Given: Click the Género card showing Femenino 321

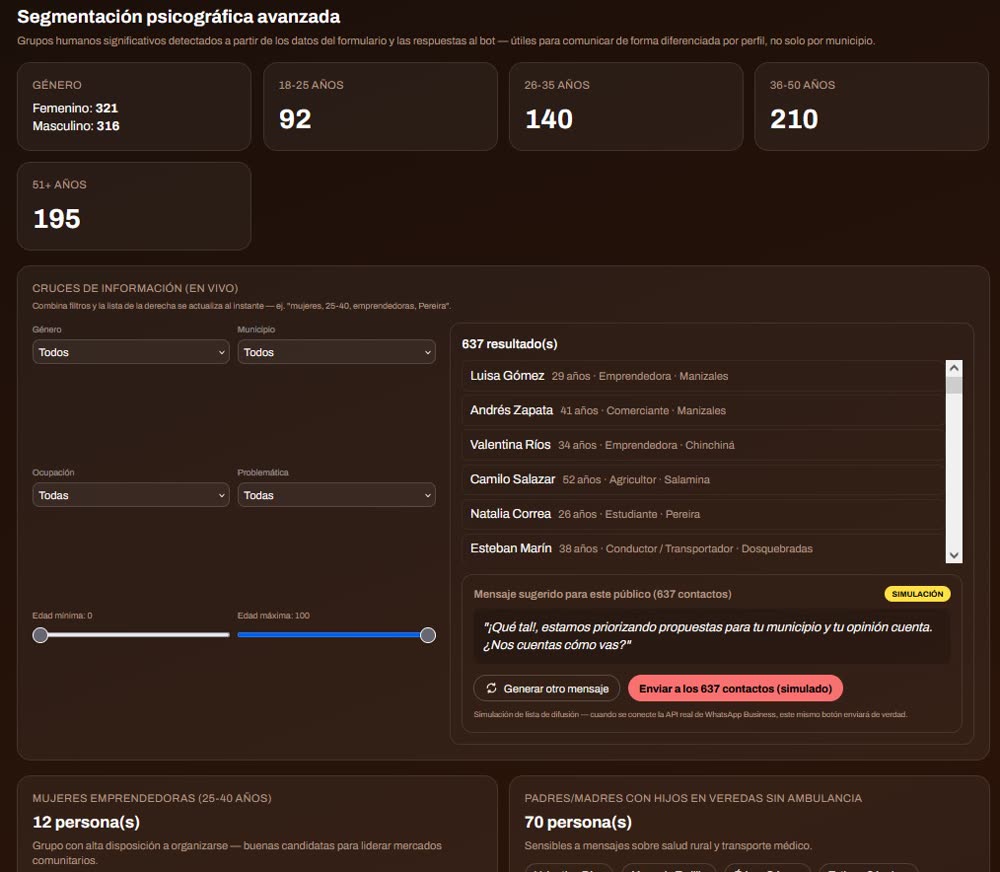Looking at the screenshot, I should coord(134,107).
